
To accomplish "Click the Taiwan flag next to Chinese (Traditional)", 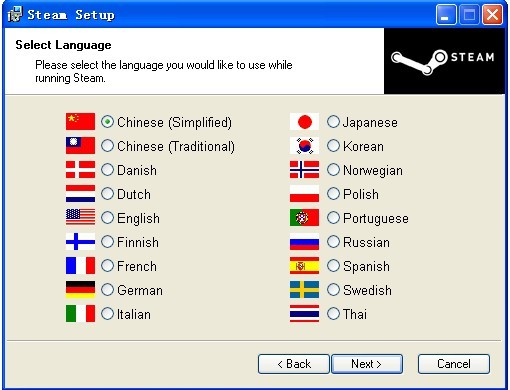I will pyautogui.click(x=80, y=146).
